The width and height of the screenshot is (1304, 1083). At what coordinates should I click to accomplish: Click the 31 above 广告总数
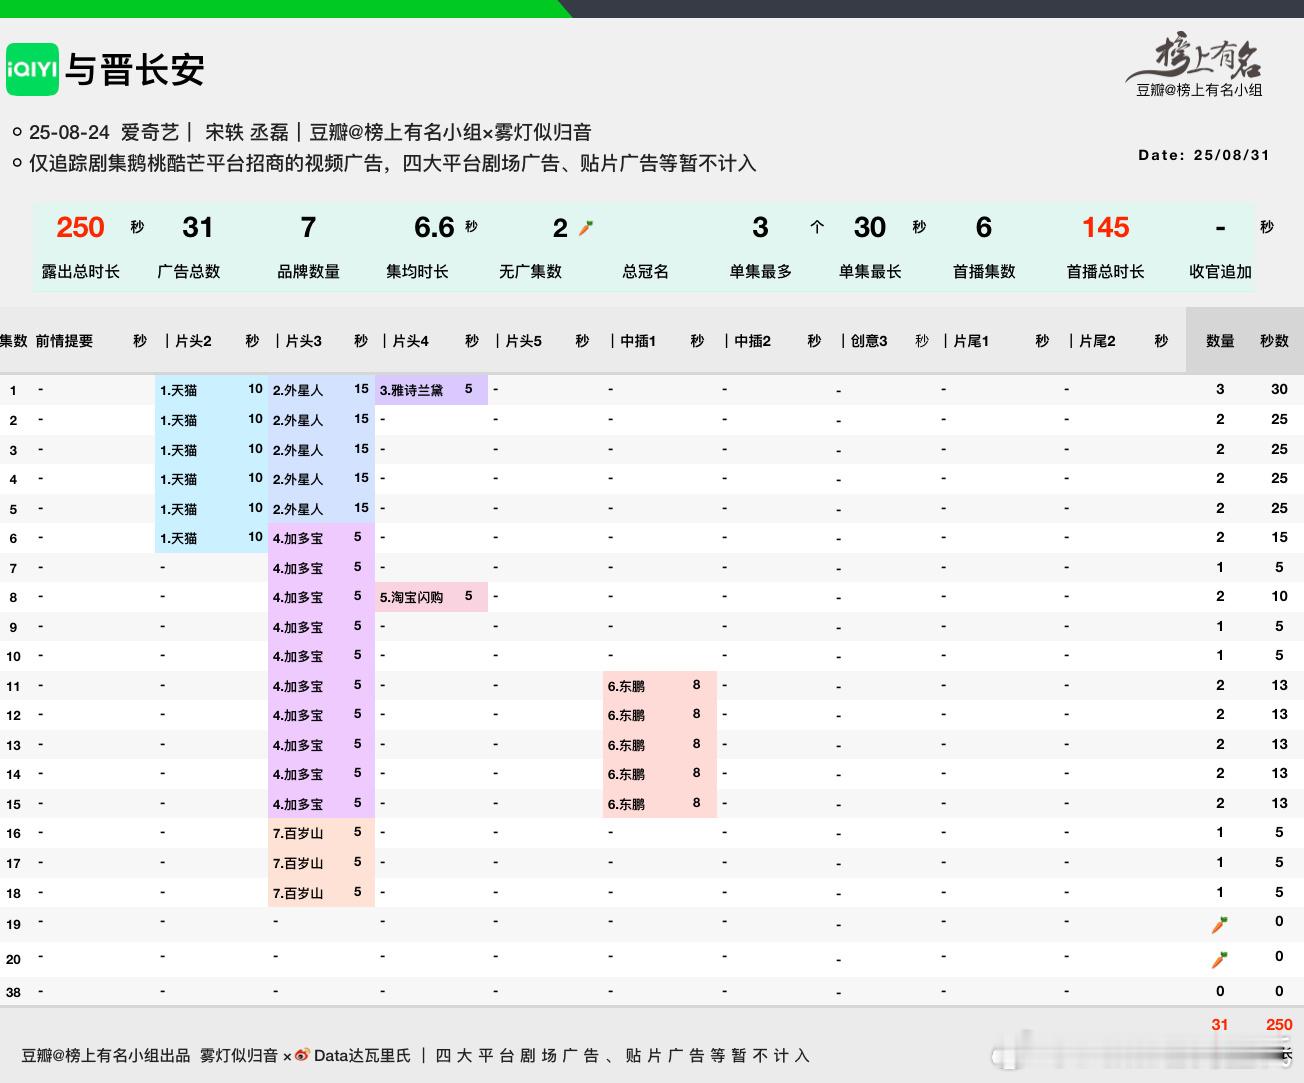198,227
